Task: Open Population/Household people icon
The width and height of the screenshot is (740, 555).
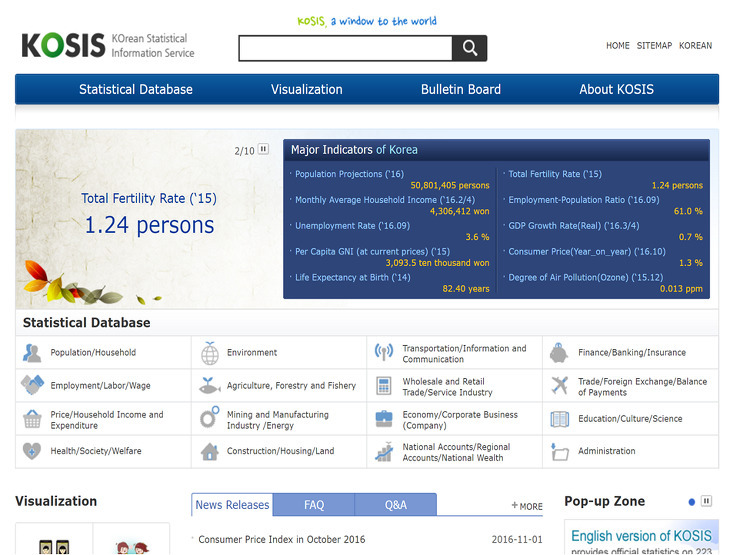Action: click(x=32, y=353)
